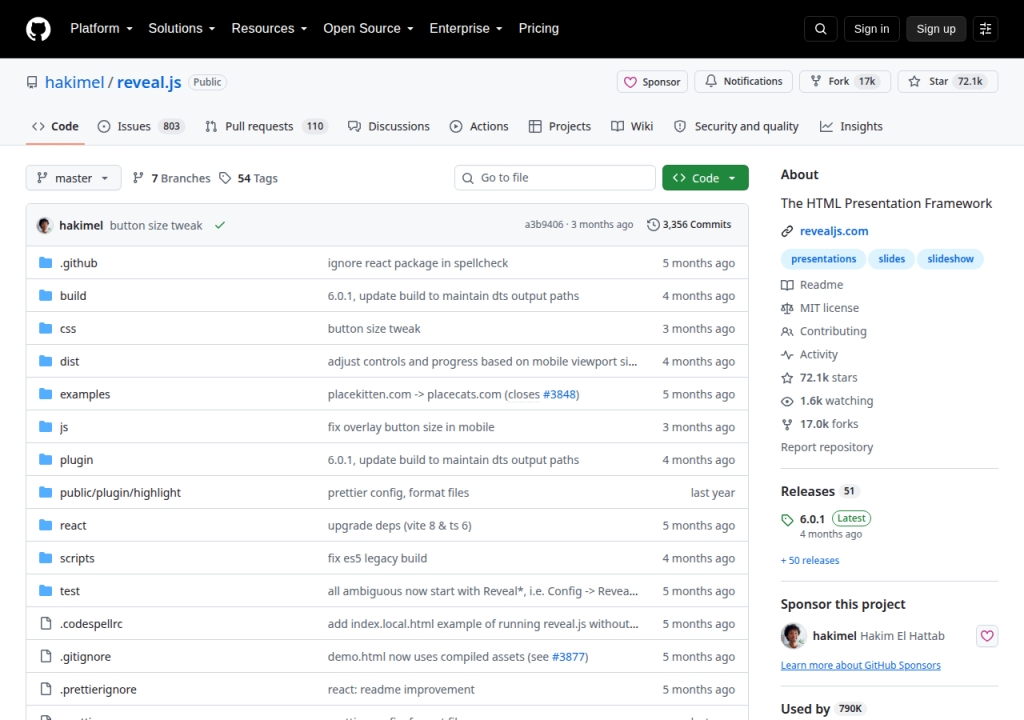Screen dimensions: 1024x720
Task: Star the reveal.js repository
Action: click(948, 81)
